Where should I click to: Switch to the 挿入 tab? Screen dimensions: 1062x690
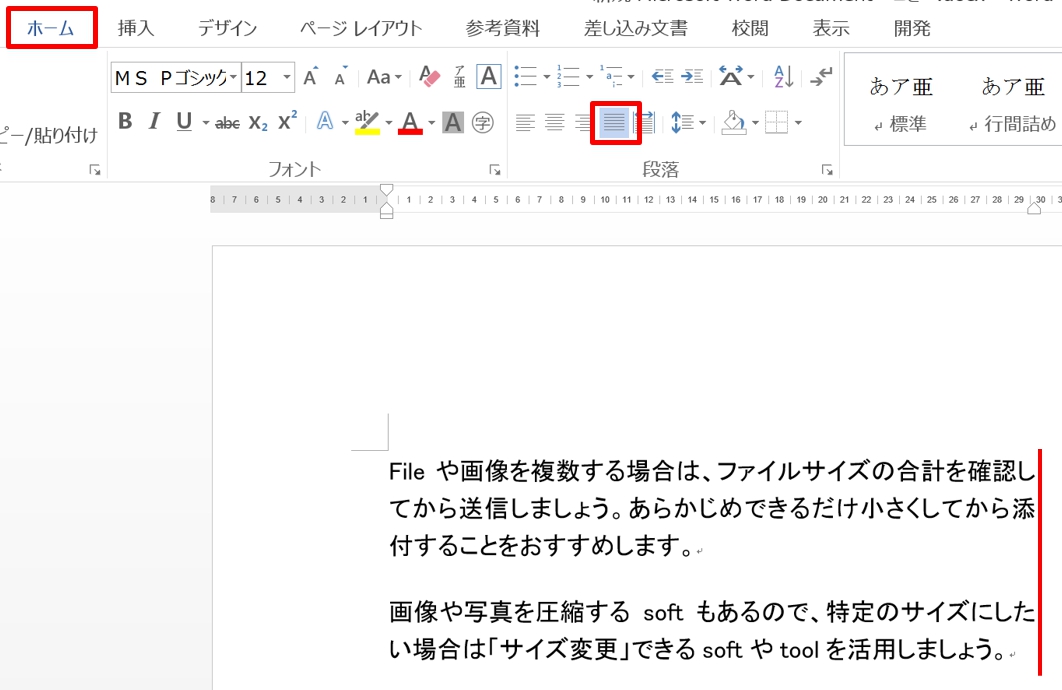[x=136, y=28]
